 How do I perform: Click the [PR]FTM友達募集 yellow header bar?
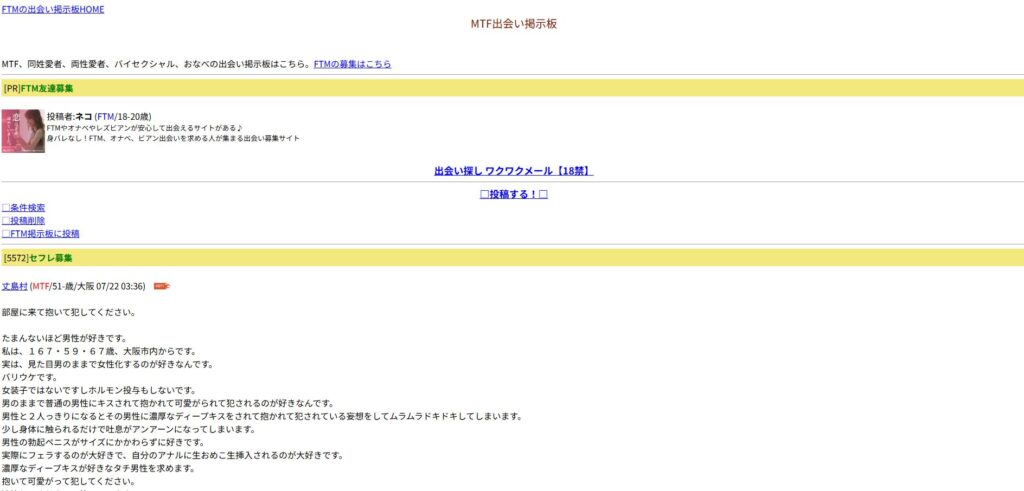[512, 88]
